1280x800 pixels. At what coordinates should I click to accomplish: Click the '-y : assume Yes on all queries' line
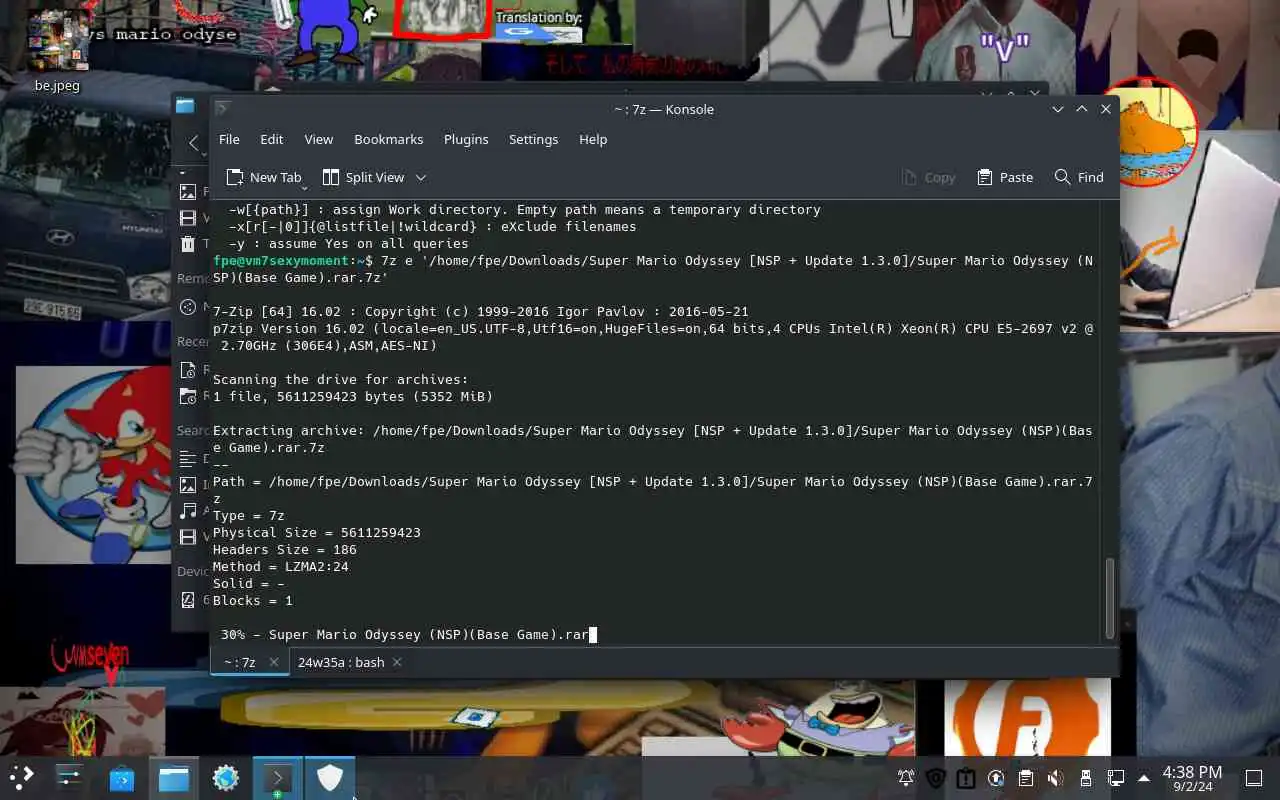click(x=349, y=243)
